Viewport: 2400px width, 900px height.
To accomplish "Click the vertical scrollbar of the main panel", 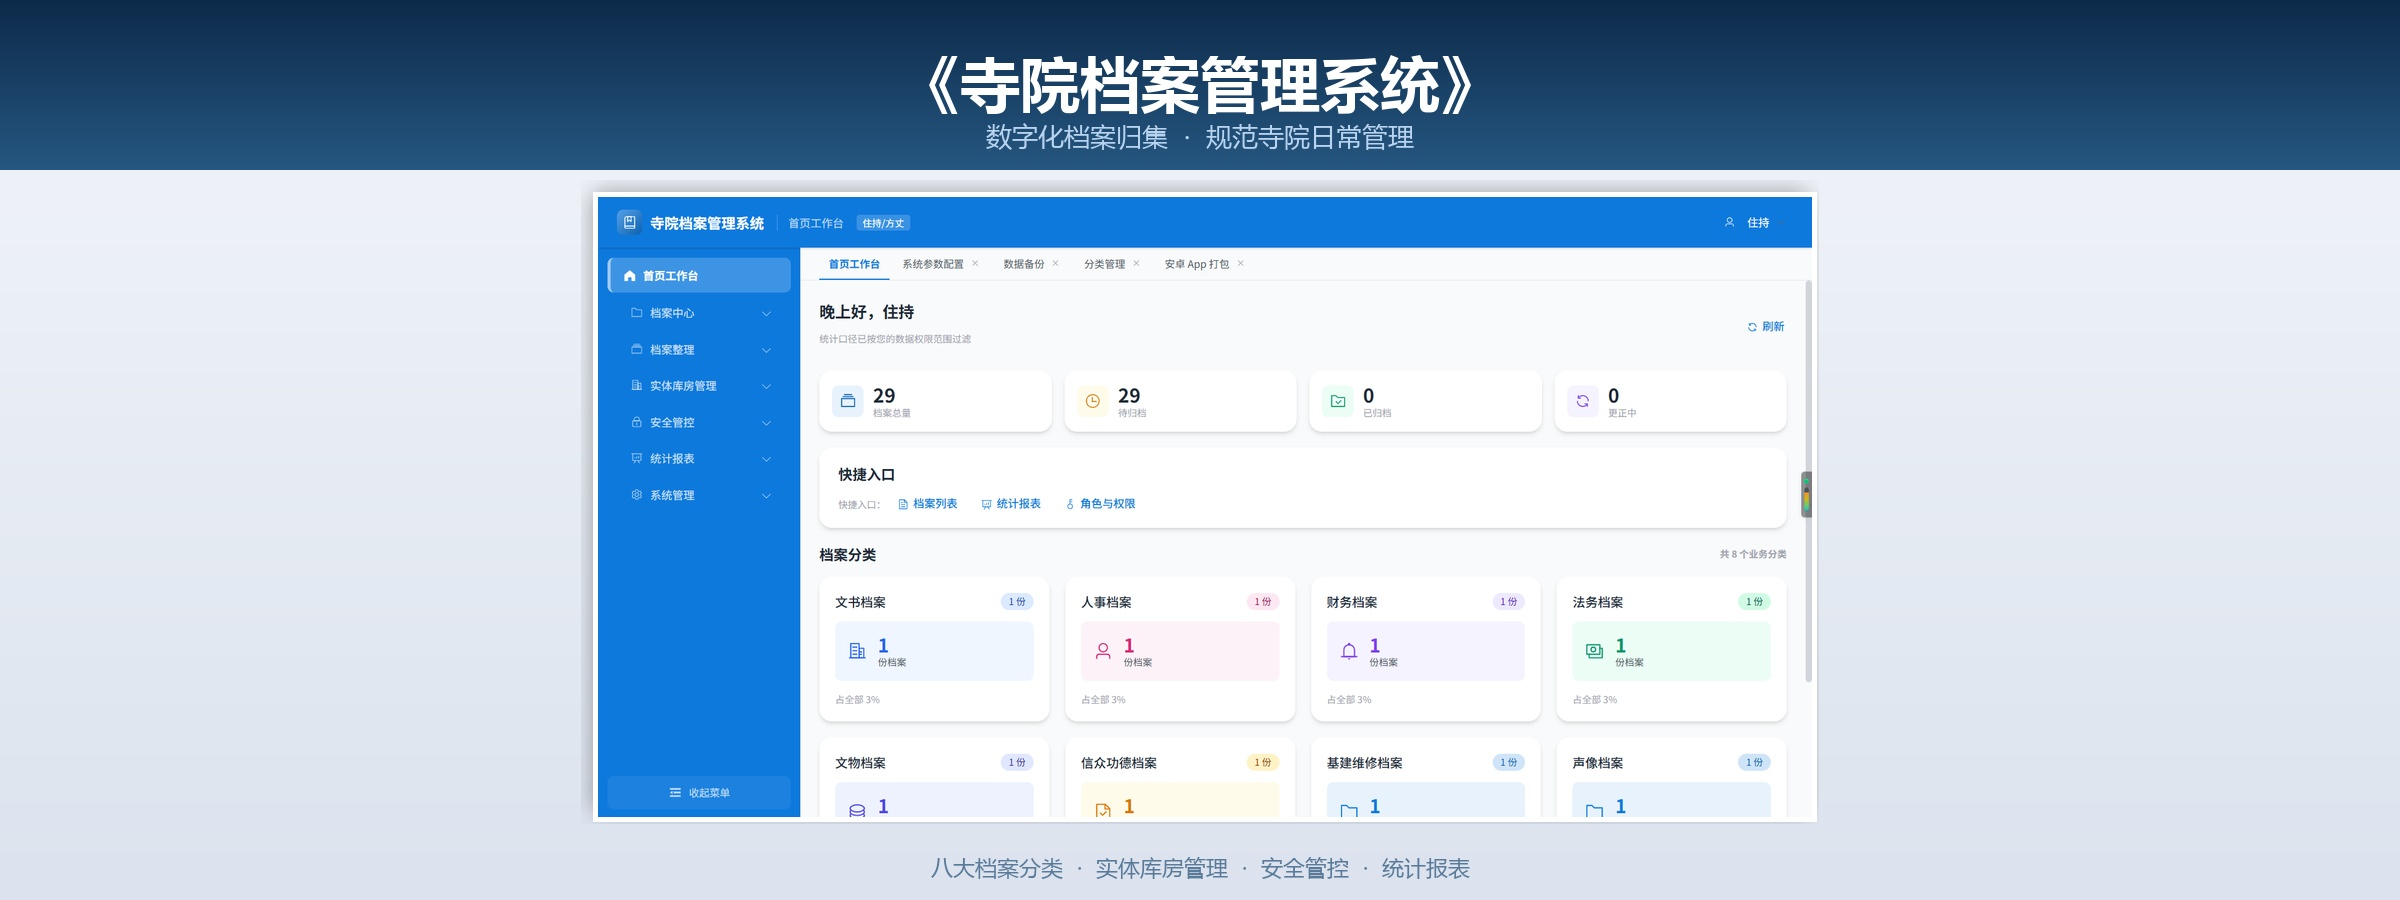I will (x=1808, y=480).
